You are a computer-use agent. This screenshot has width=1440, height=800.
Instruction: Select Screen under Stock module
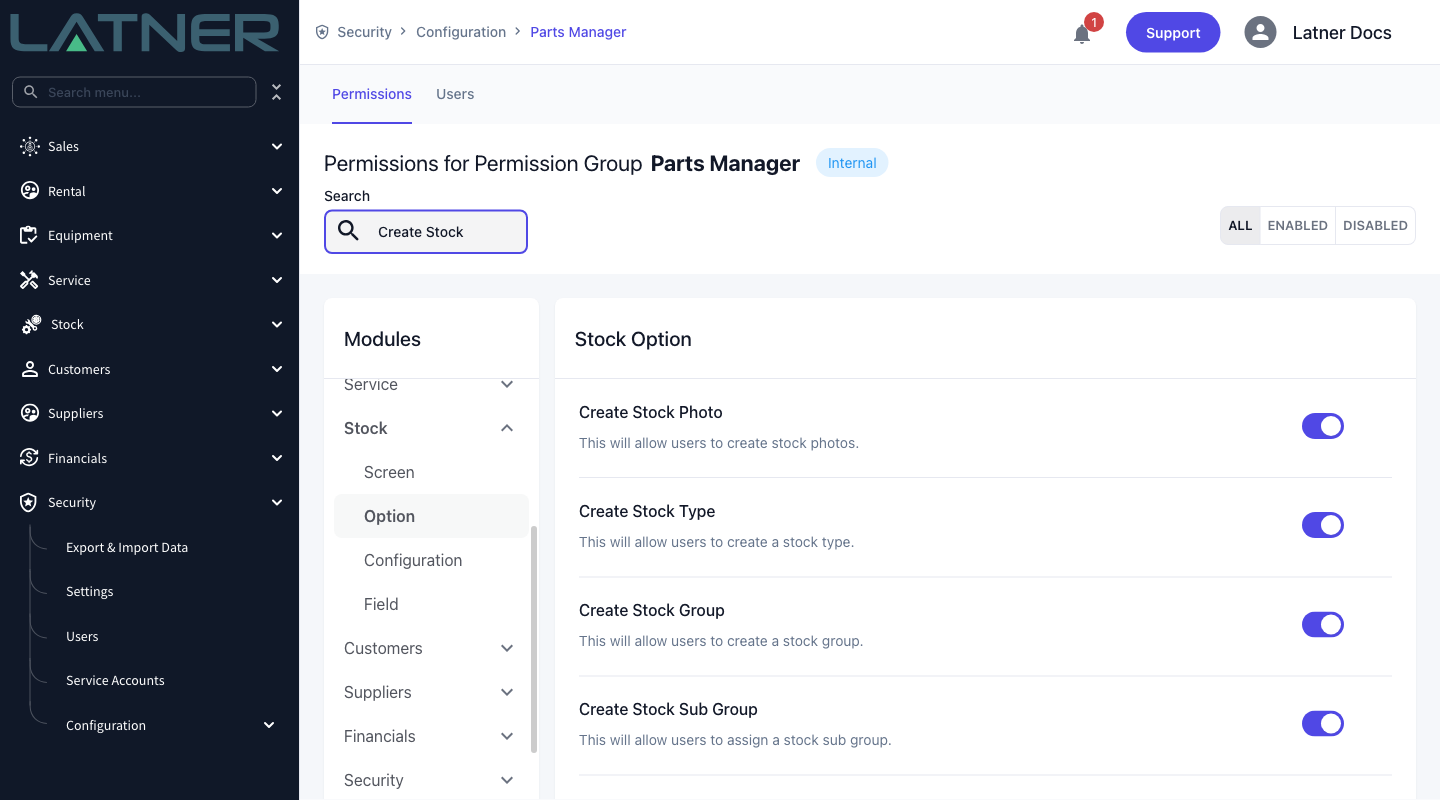389,472
